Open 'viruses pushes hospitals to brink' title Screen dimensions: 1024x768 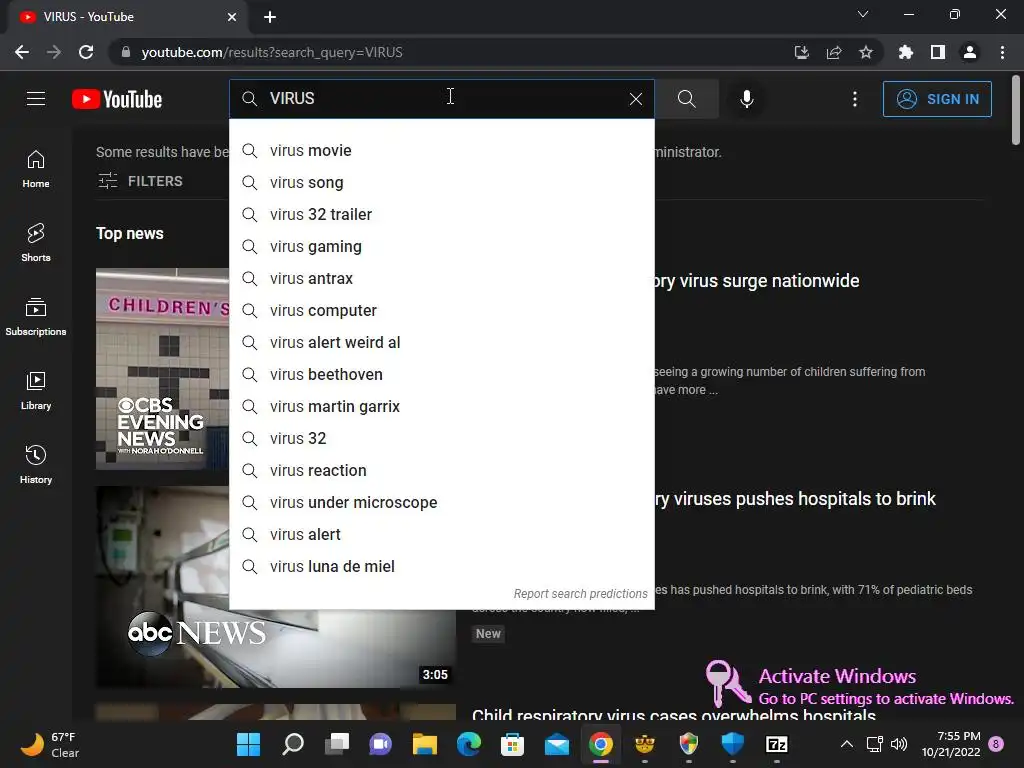point(795,499)
